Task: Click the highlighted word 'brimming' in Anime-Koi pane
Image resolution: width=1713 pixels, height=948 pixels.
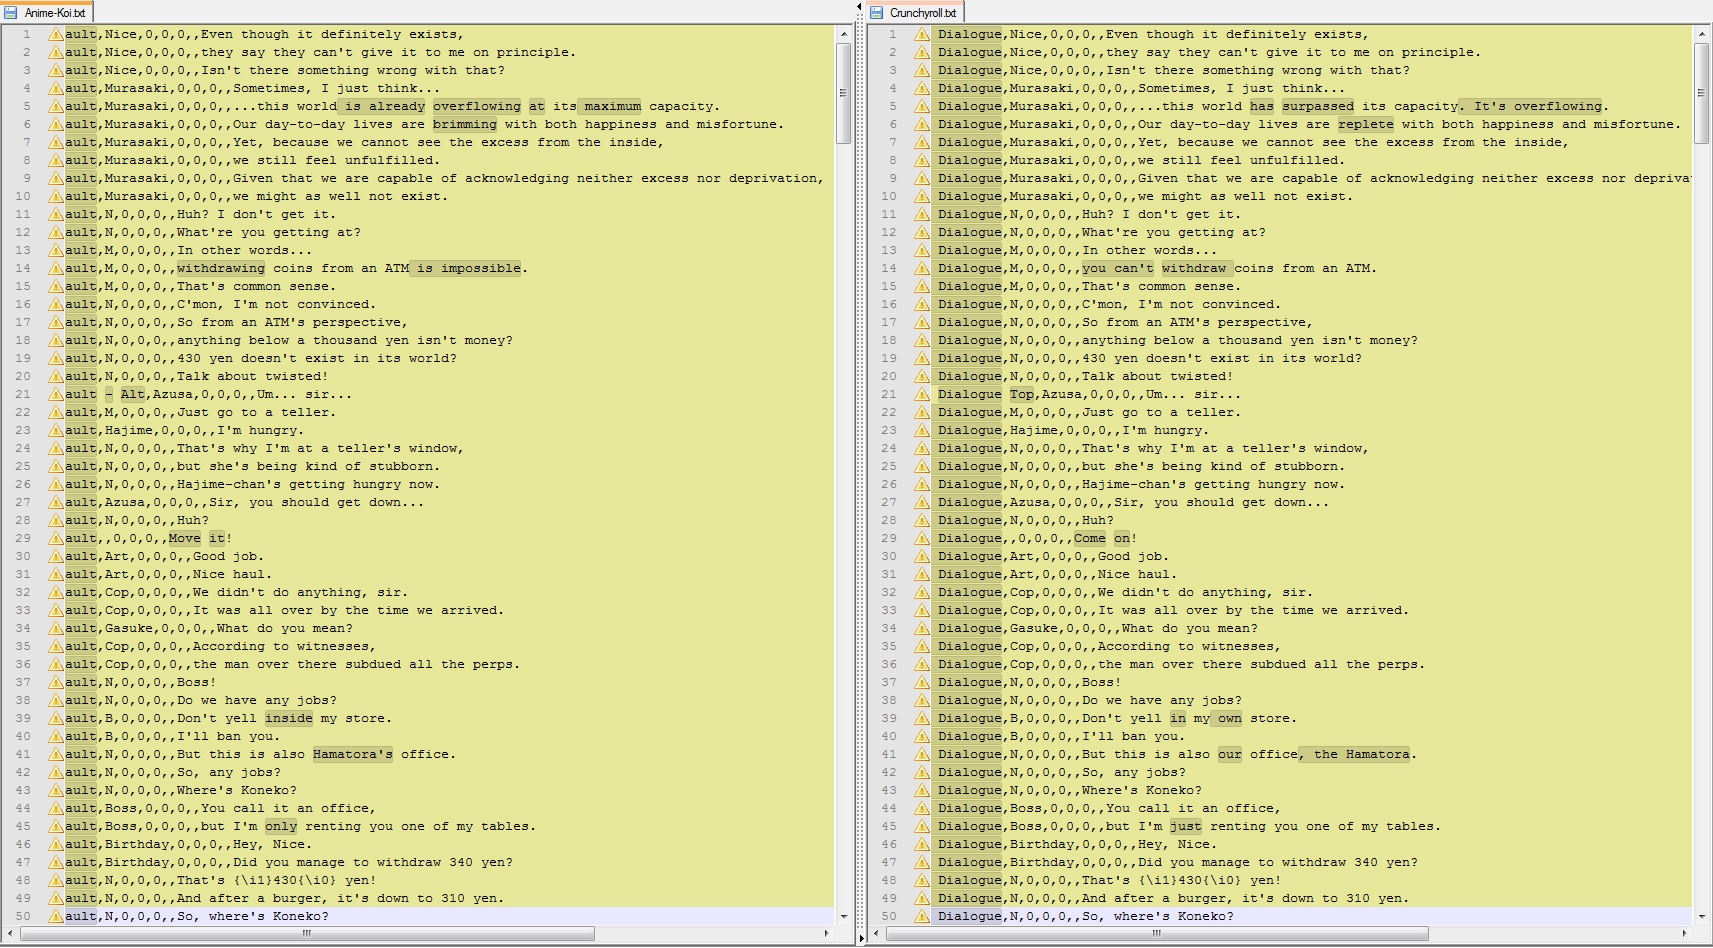Action: (x=465, y=124)
